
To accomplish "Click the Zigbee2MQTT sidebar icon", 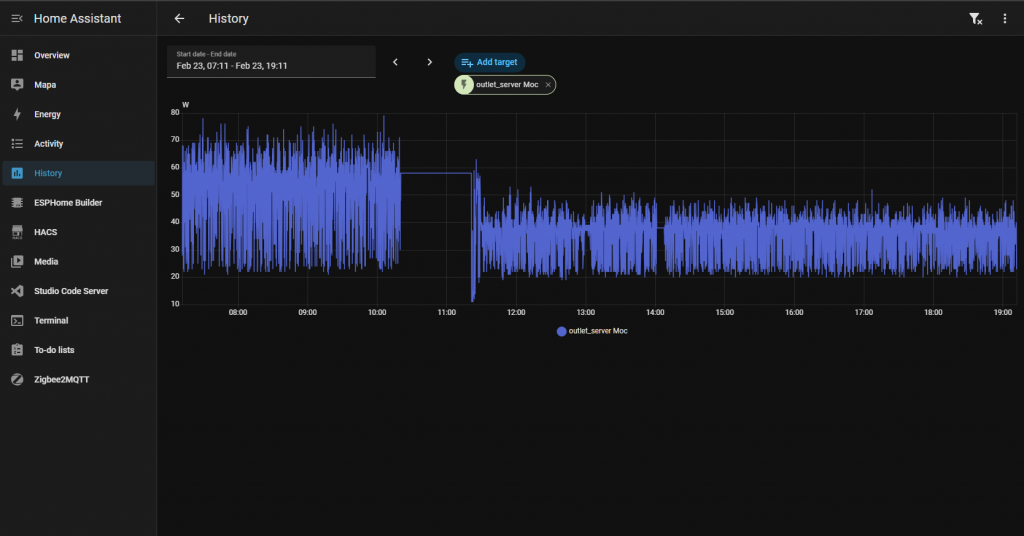I will point(17,380).
